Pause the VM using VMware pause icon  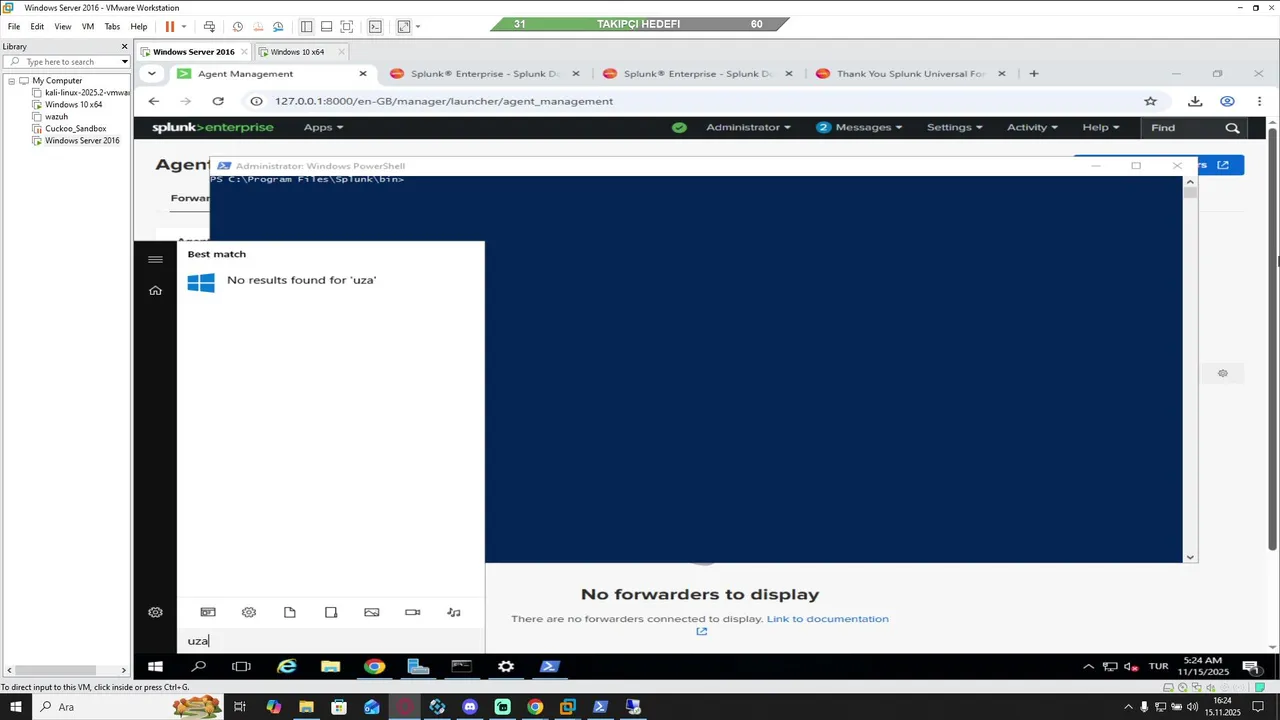pos(169,27)
